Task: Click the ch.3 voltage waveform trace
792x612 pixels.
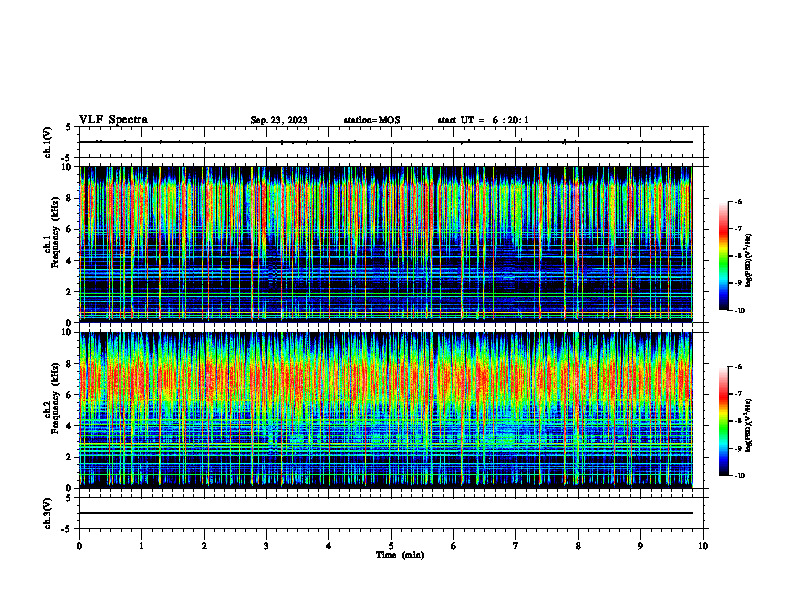Action: [386, 513]
